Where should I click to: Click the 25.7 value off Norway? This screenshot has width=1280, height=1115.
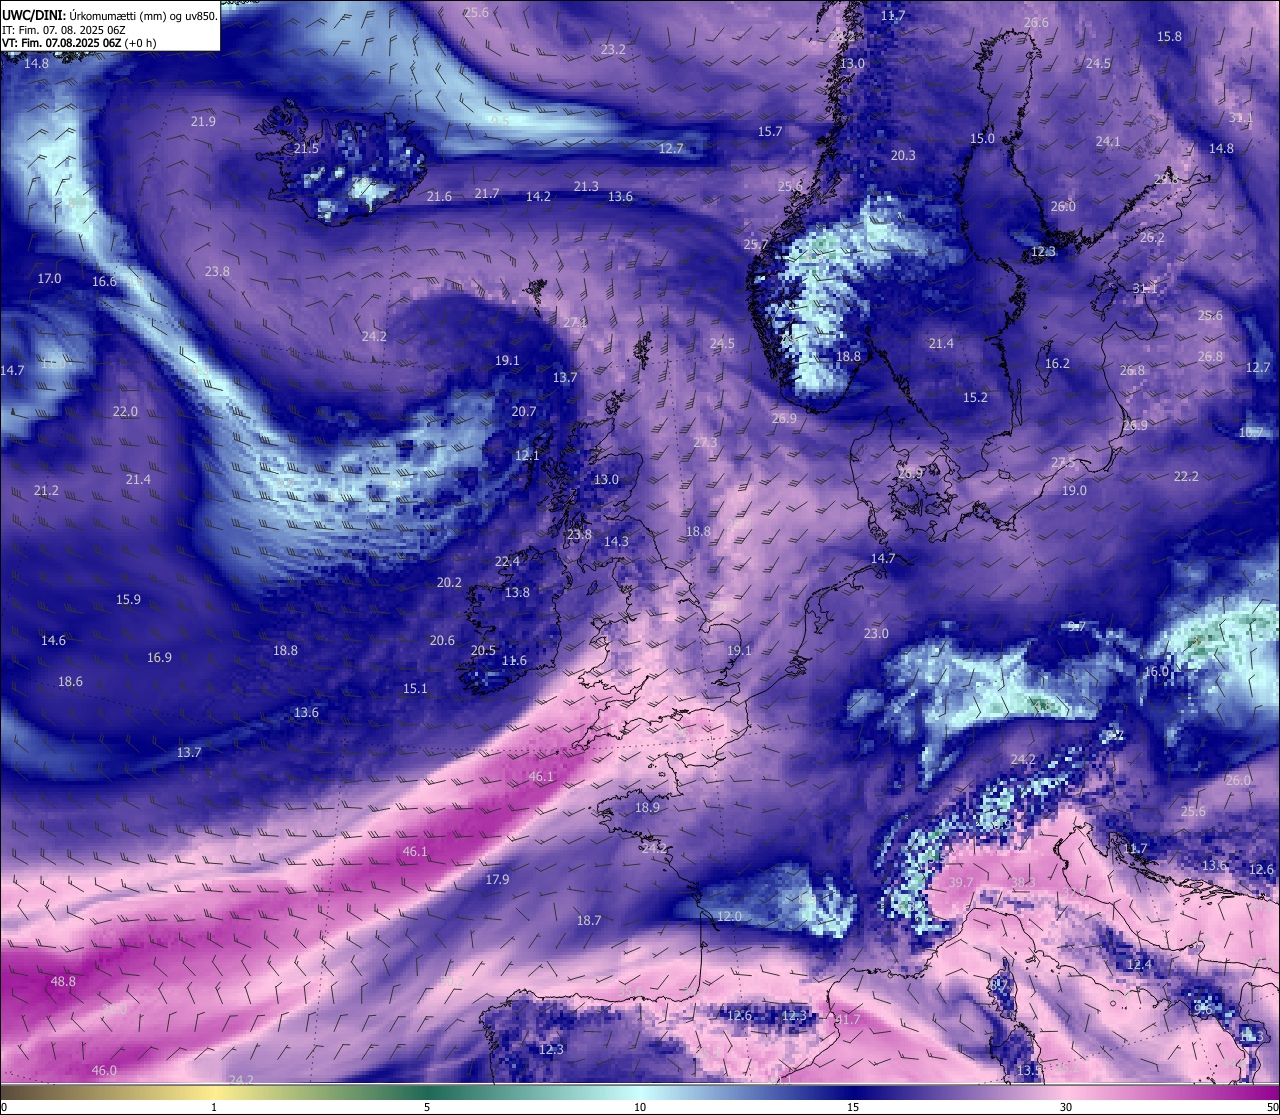point(756,245)
